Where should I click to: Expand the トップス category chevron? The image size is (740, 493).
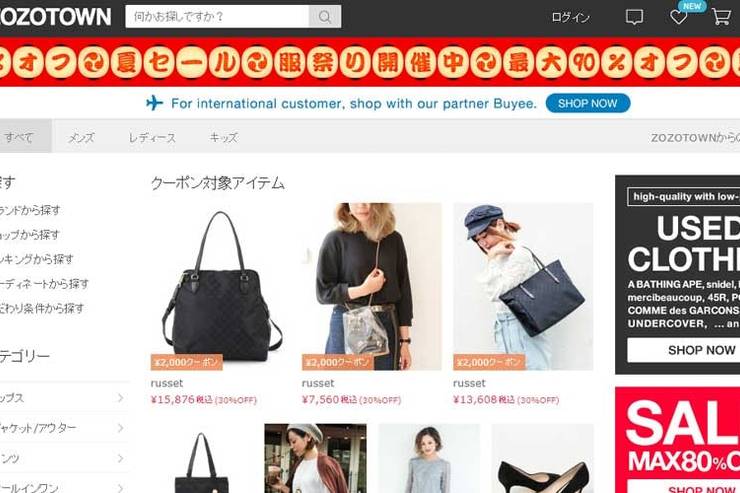click(x=120, y=398)
